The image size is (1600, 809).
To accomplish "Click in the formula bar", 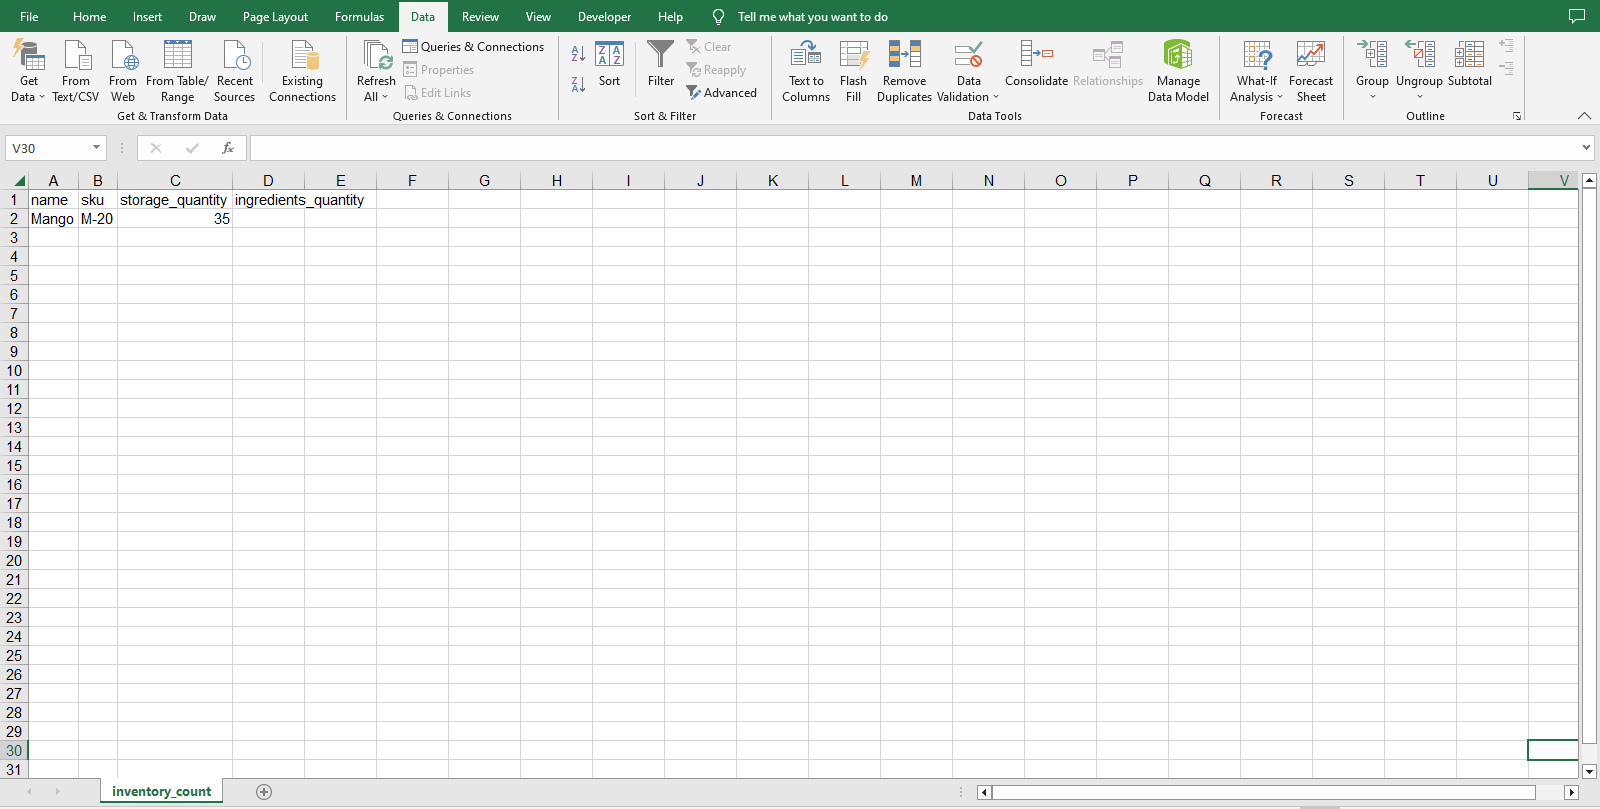I will (913, 148).
